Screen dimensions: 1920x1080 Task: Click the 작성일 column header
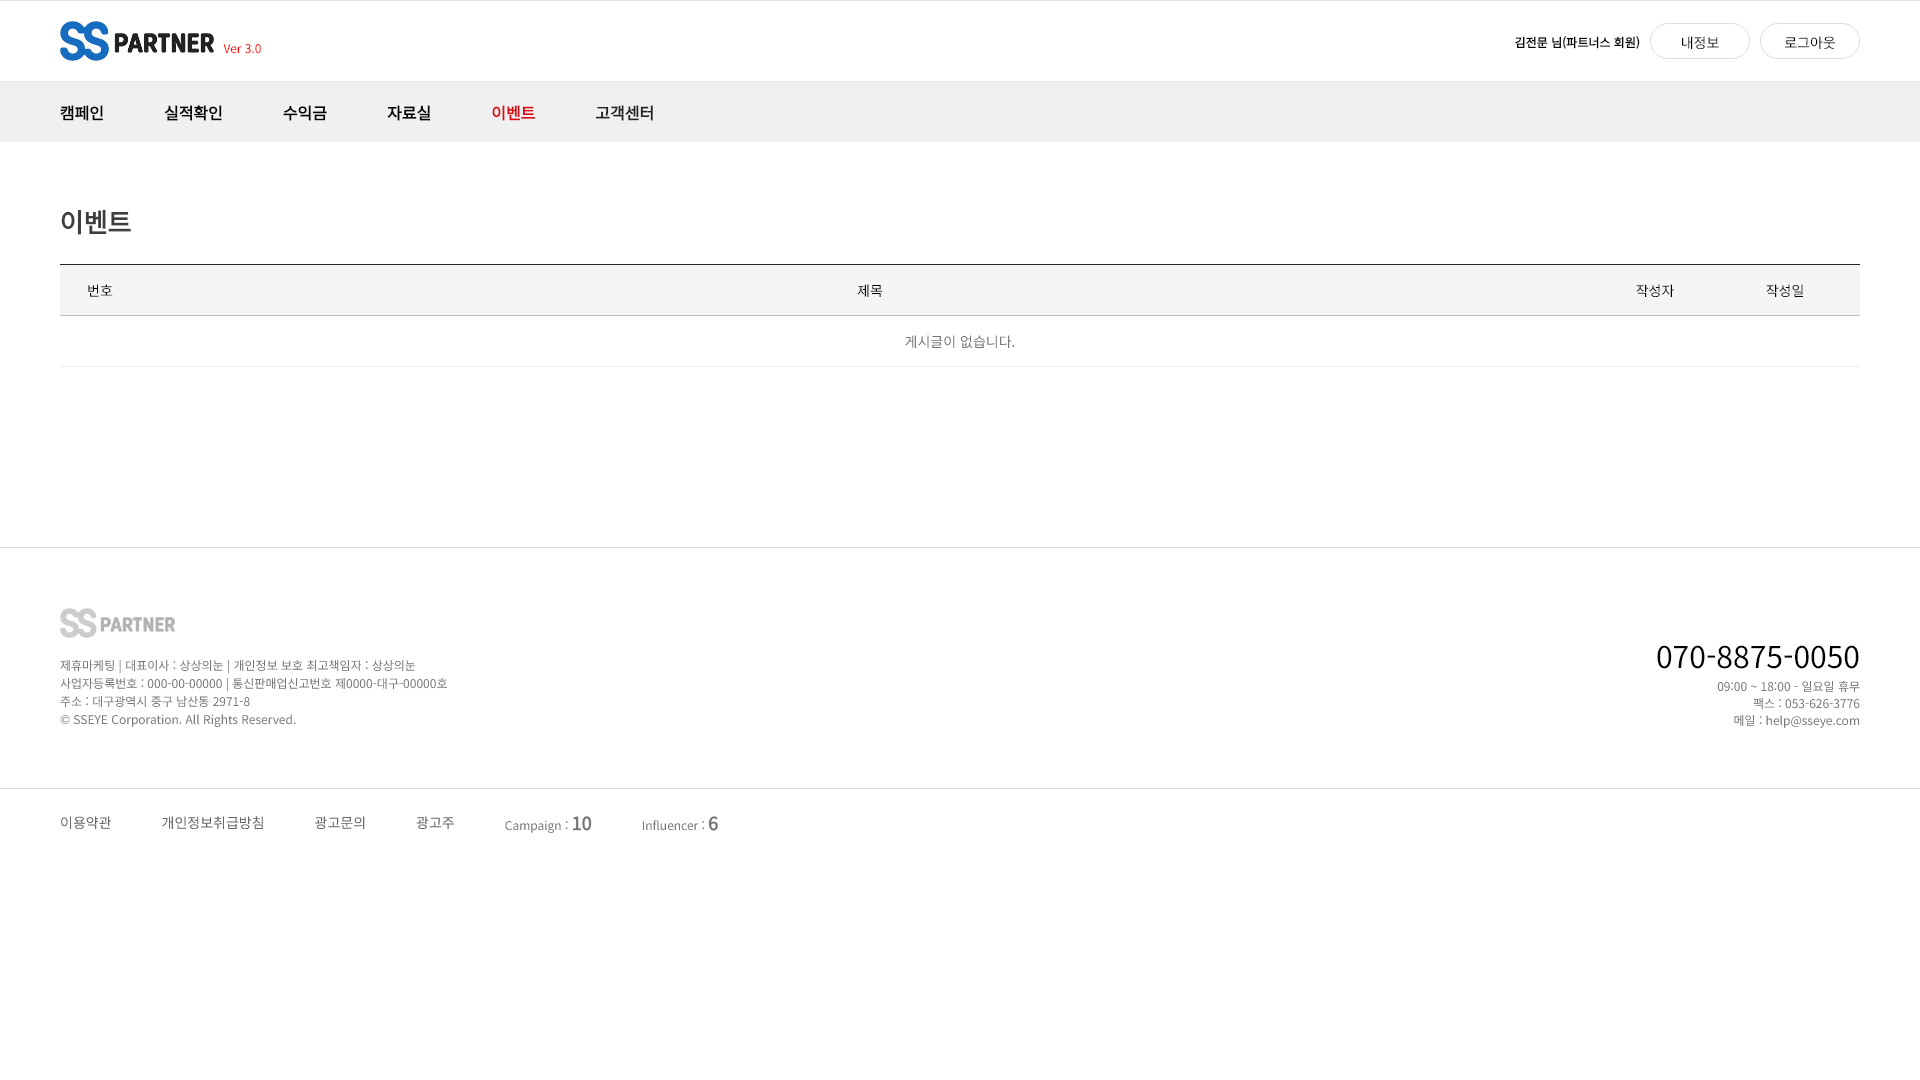pos(1785,290)
